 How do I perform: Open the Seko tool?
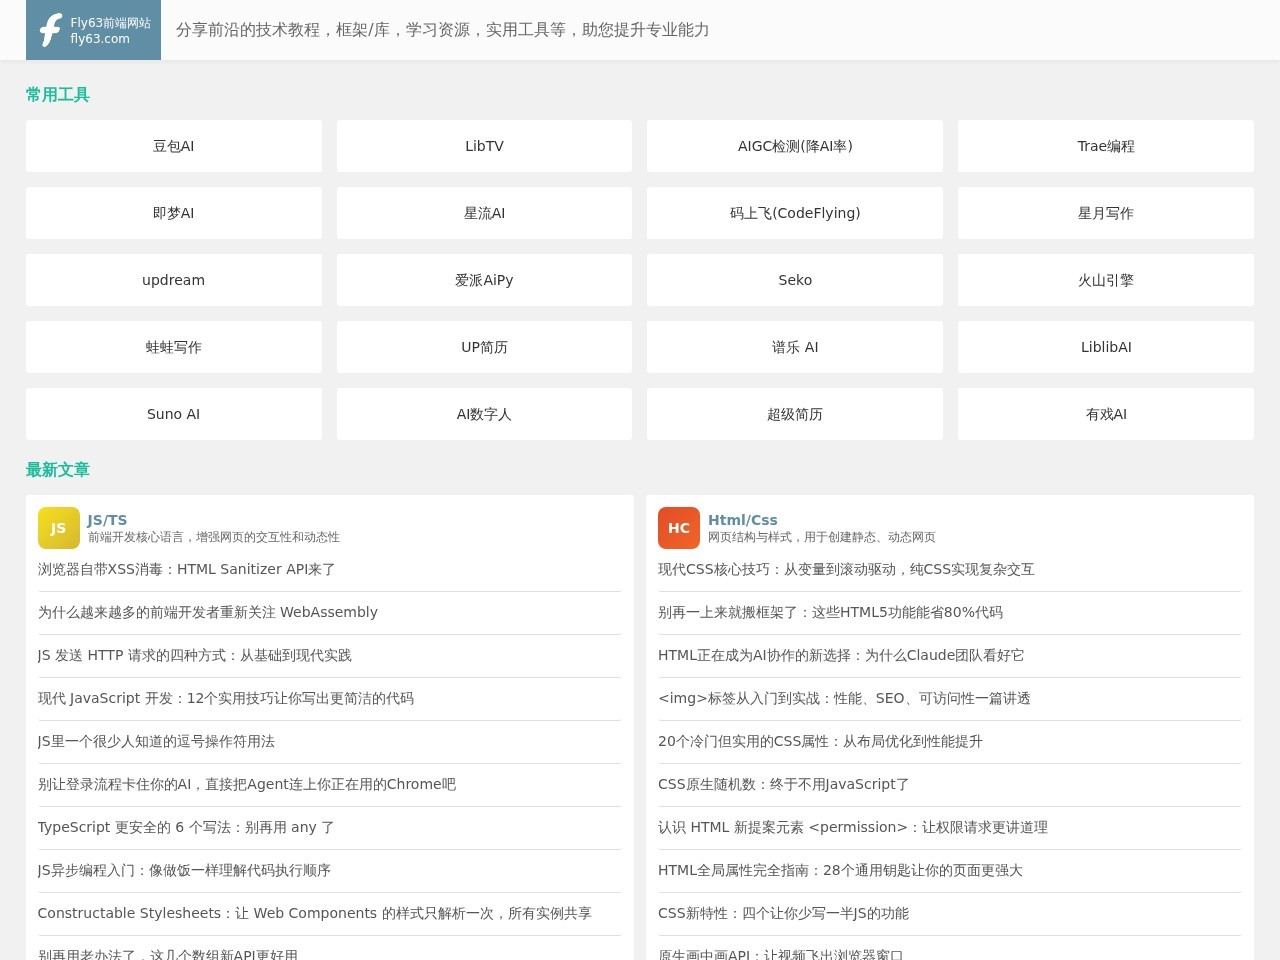pos(795,280)
